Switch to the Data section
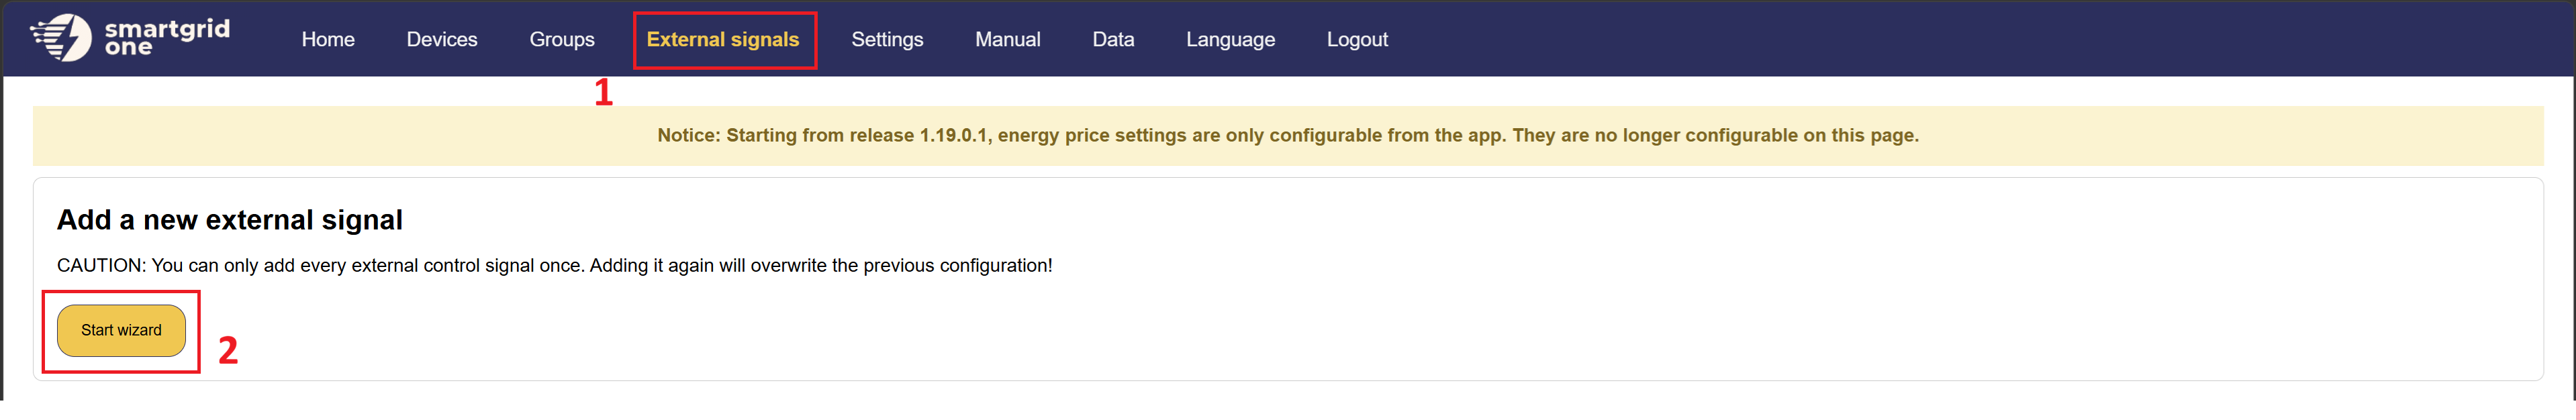Screen dimensions: 2576x420 coord(1112,40)
